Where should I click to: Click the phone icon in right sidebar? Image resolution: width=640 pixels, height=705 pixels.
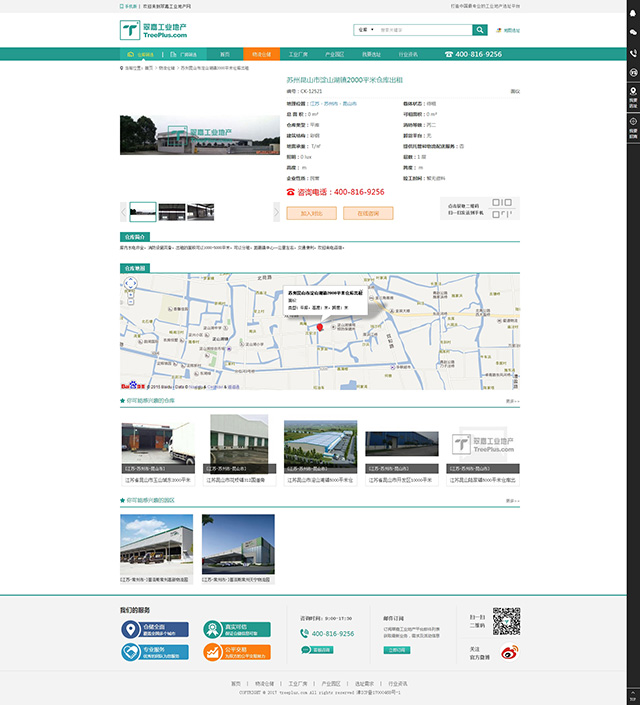click(633, 53)
